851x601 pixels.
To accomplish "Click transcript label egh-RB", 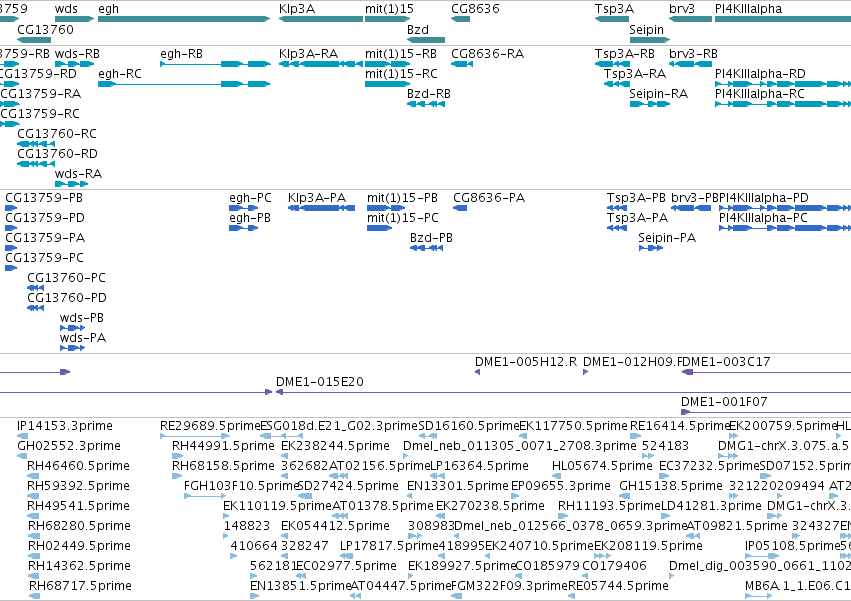I will pyautogui.click(x=181, y=54).
